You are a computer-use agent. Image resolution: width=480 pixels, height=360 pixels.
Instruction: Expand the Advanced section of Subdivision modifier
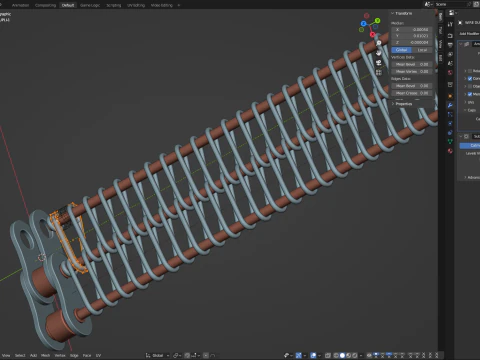[x=465, y=177]
